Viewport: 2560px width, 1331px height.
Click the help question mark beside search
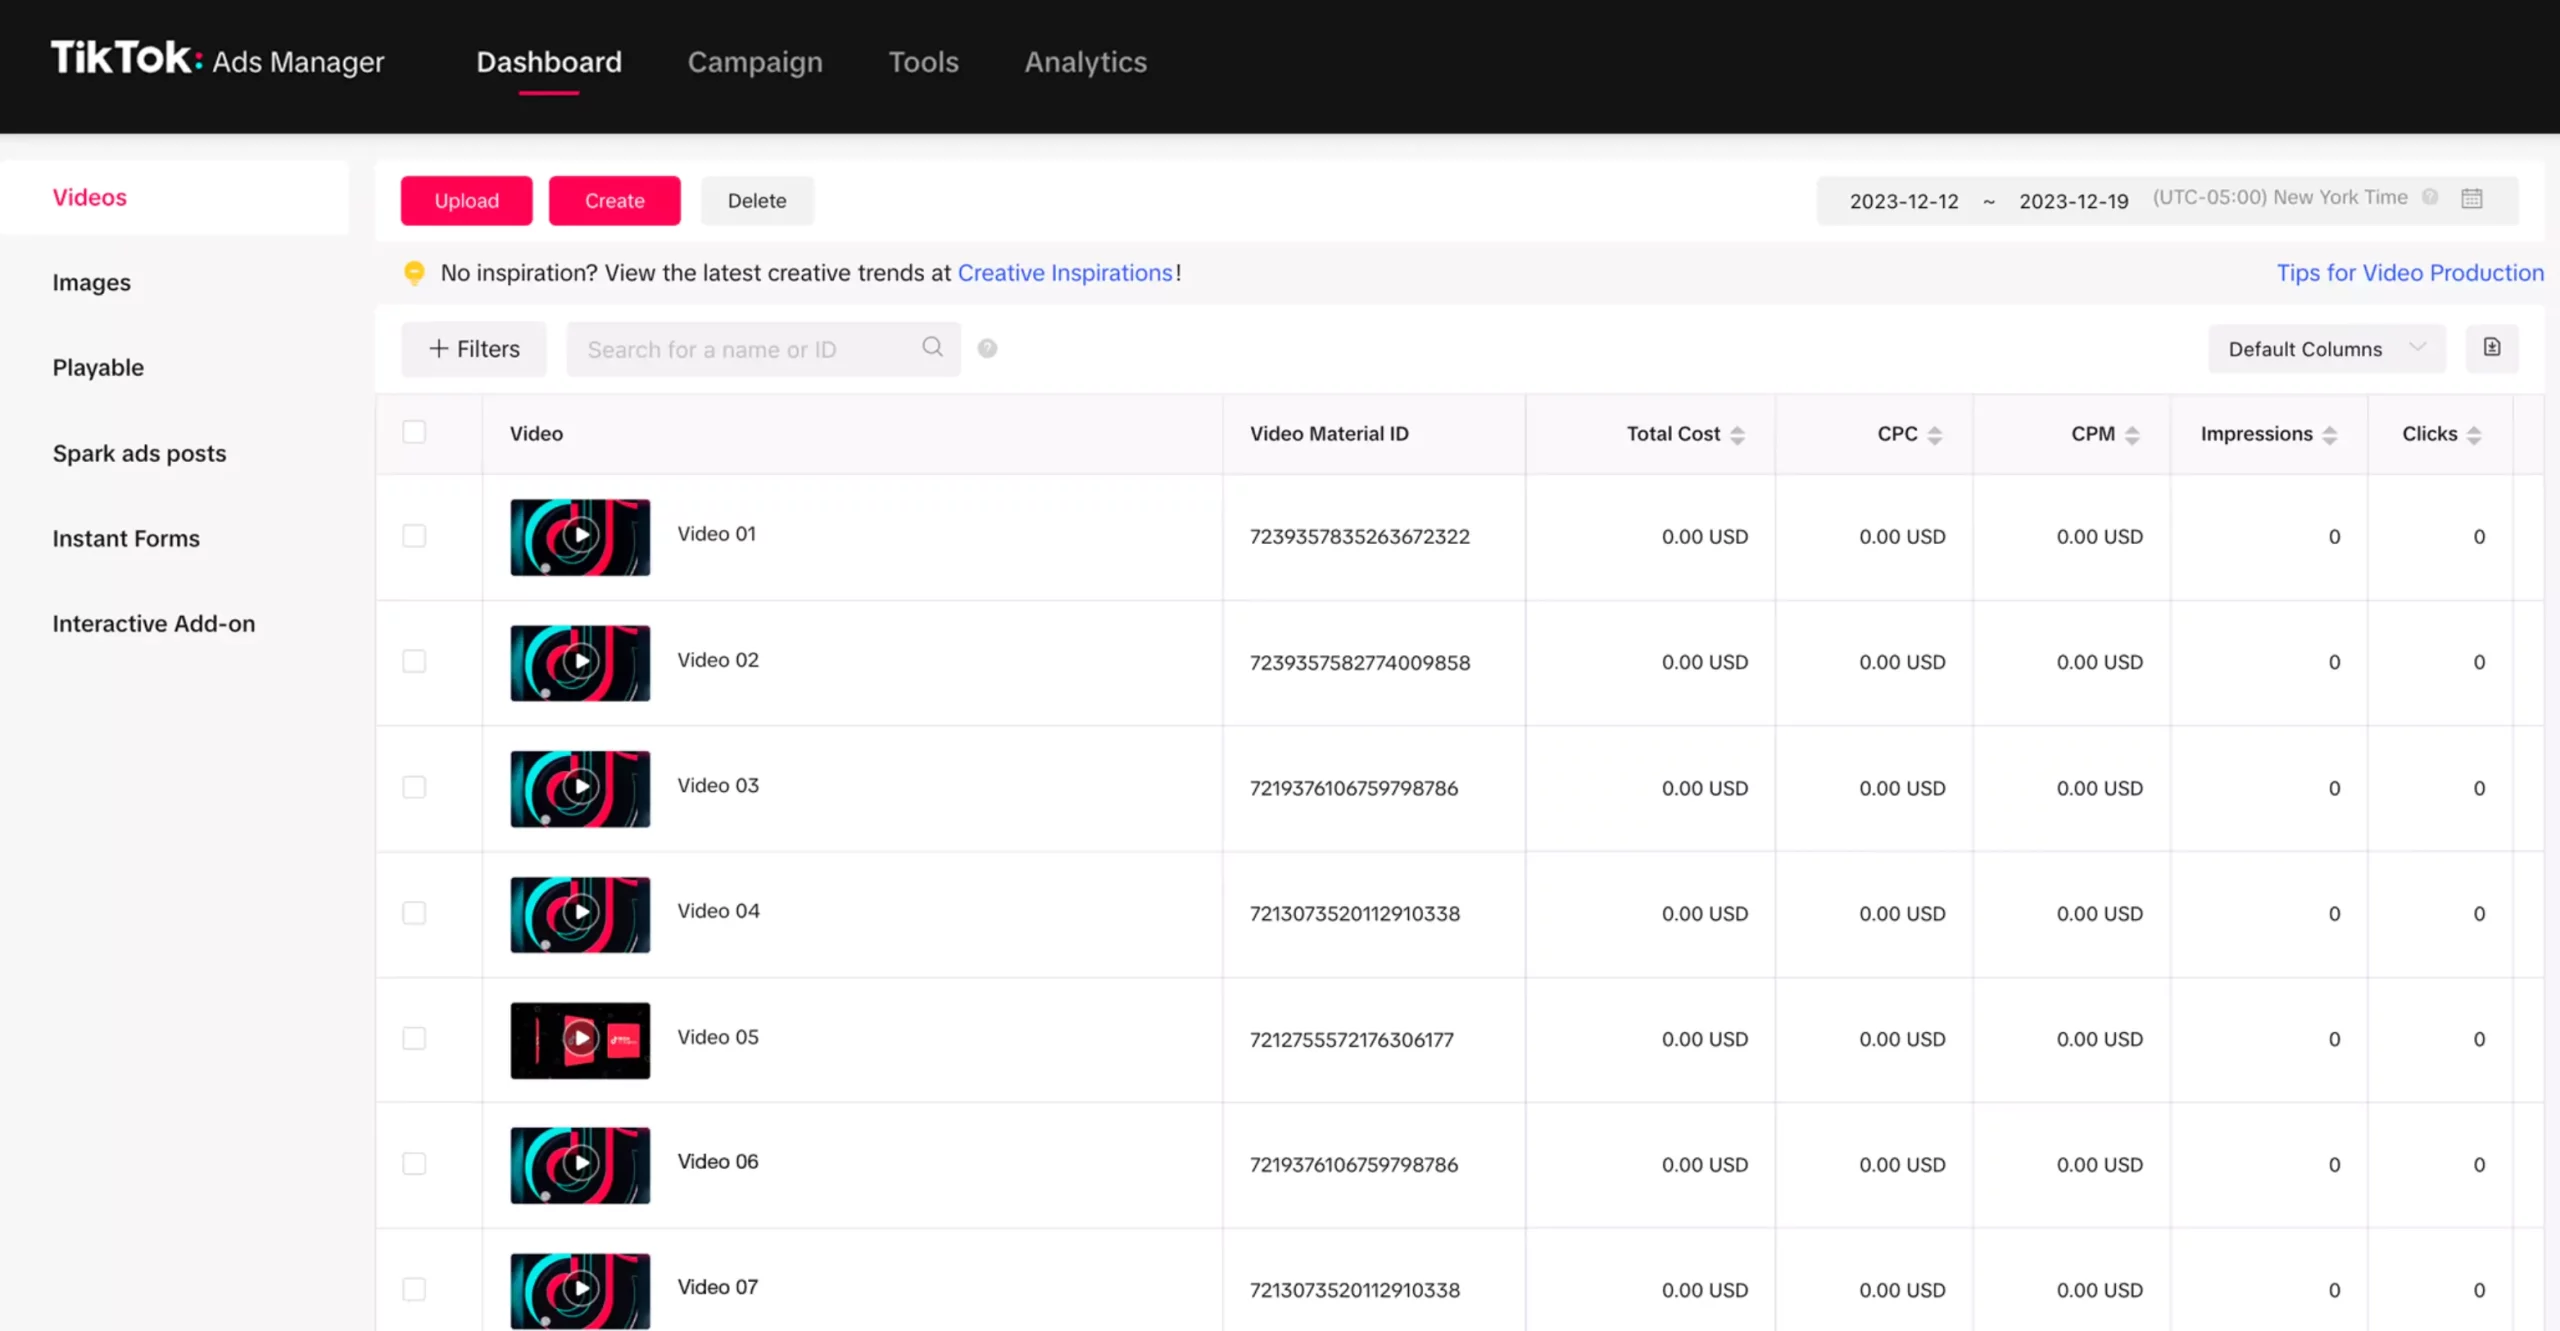pos(987,349)
